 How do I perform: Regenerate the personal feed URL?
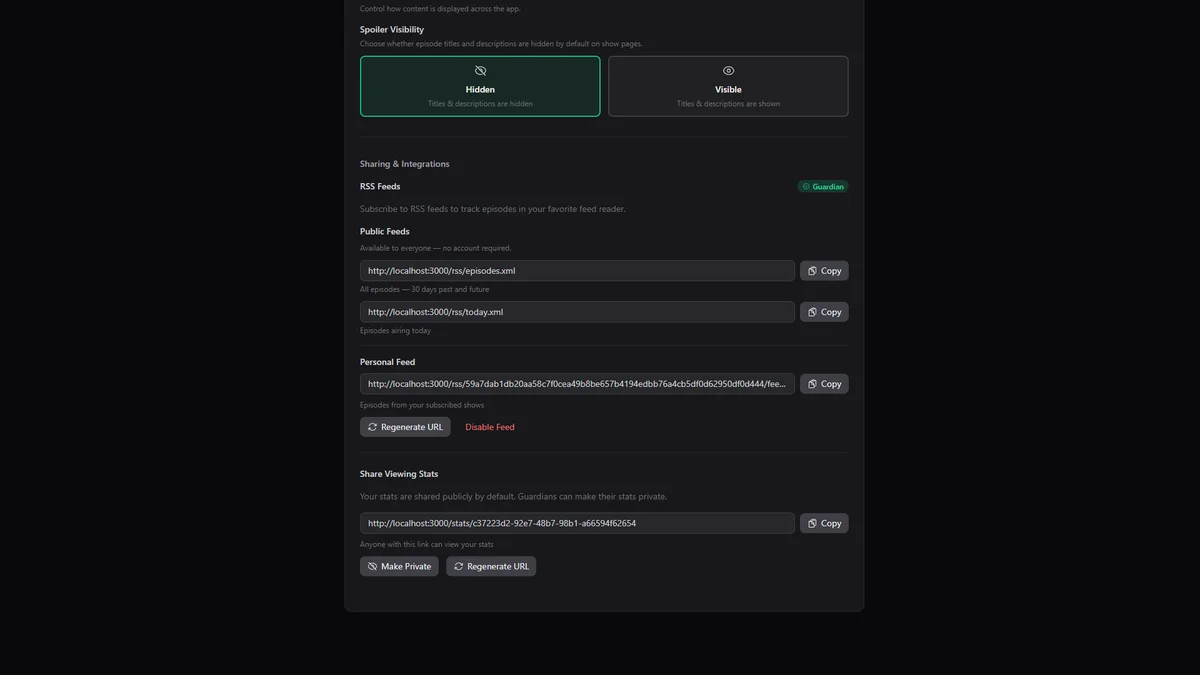[x=405, y=426]
